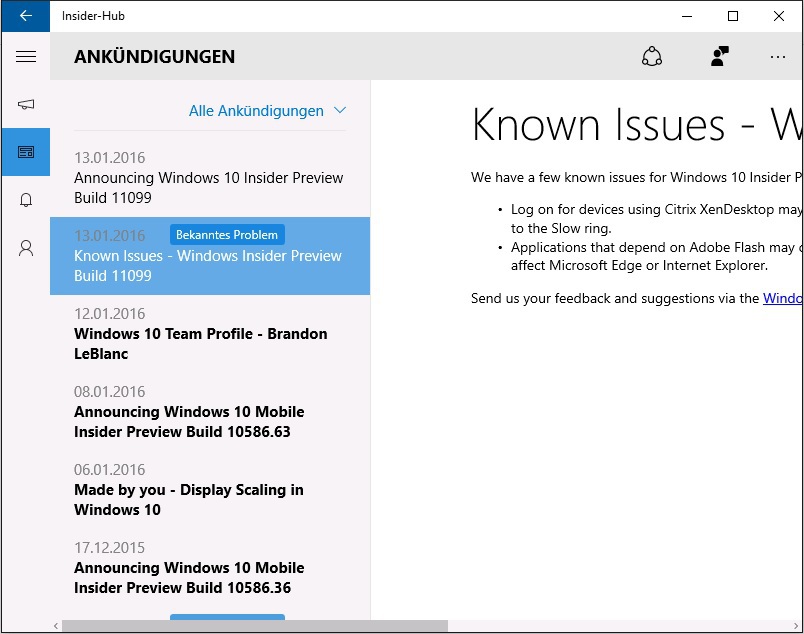Open Made by you - Display Scaling article
This screenshot has width=804, height=634.
coord(210,490)
